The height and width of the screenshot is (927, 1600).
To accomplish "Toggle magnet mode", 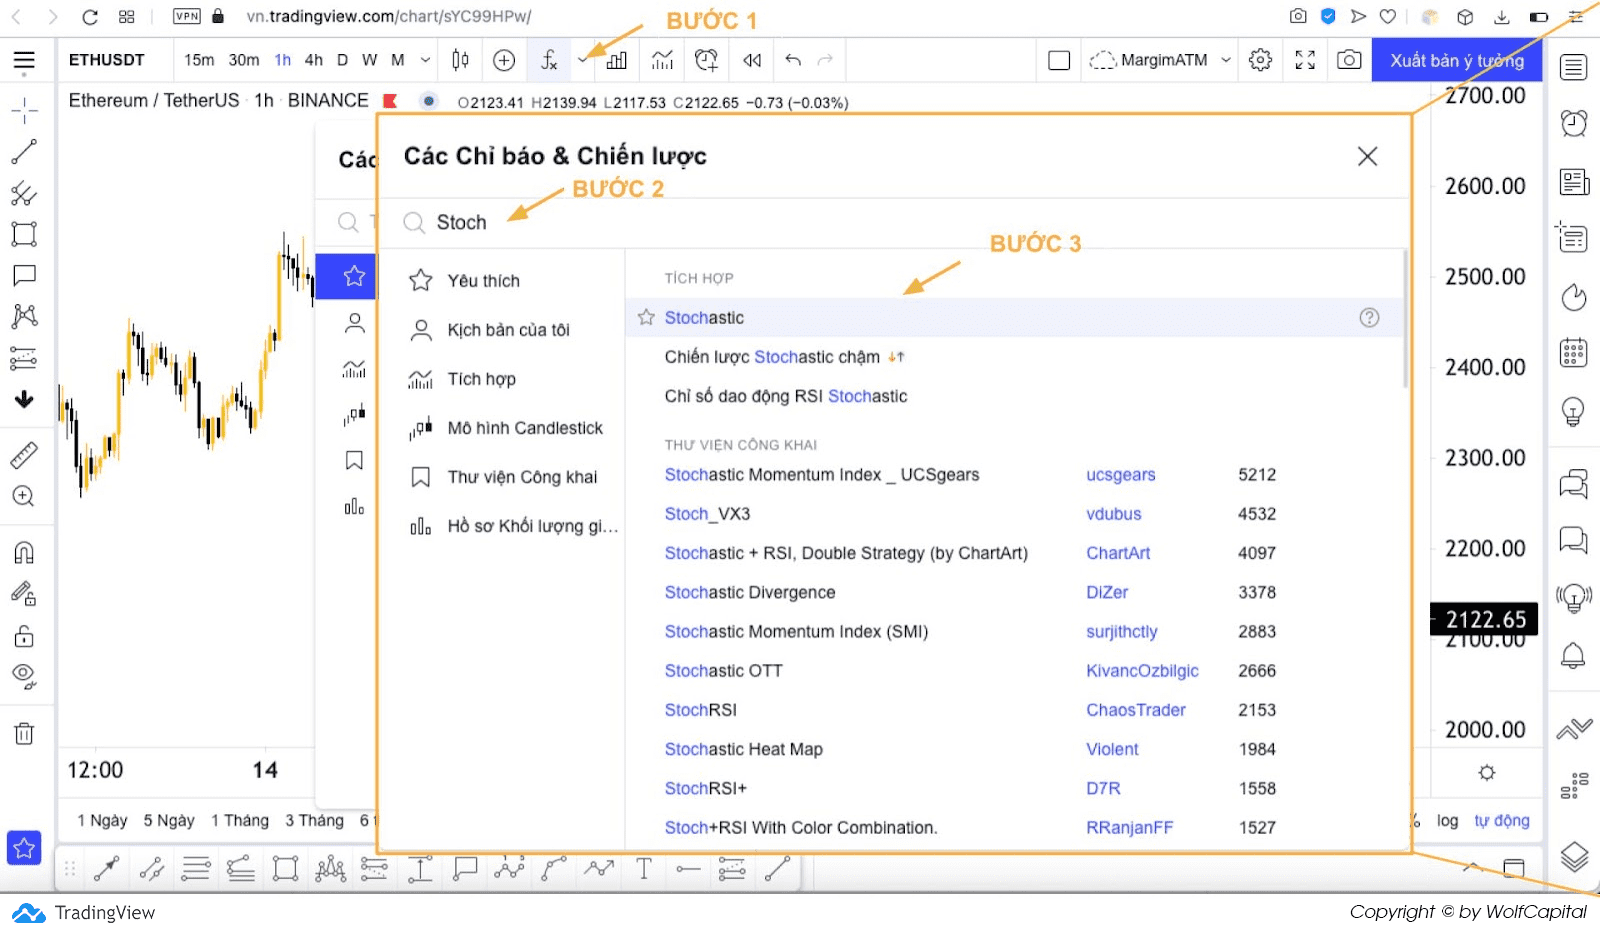I will coord(24,552).
